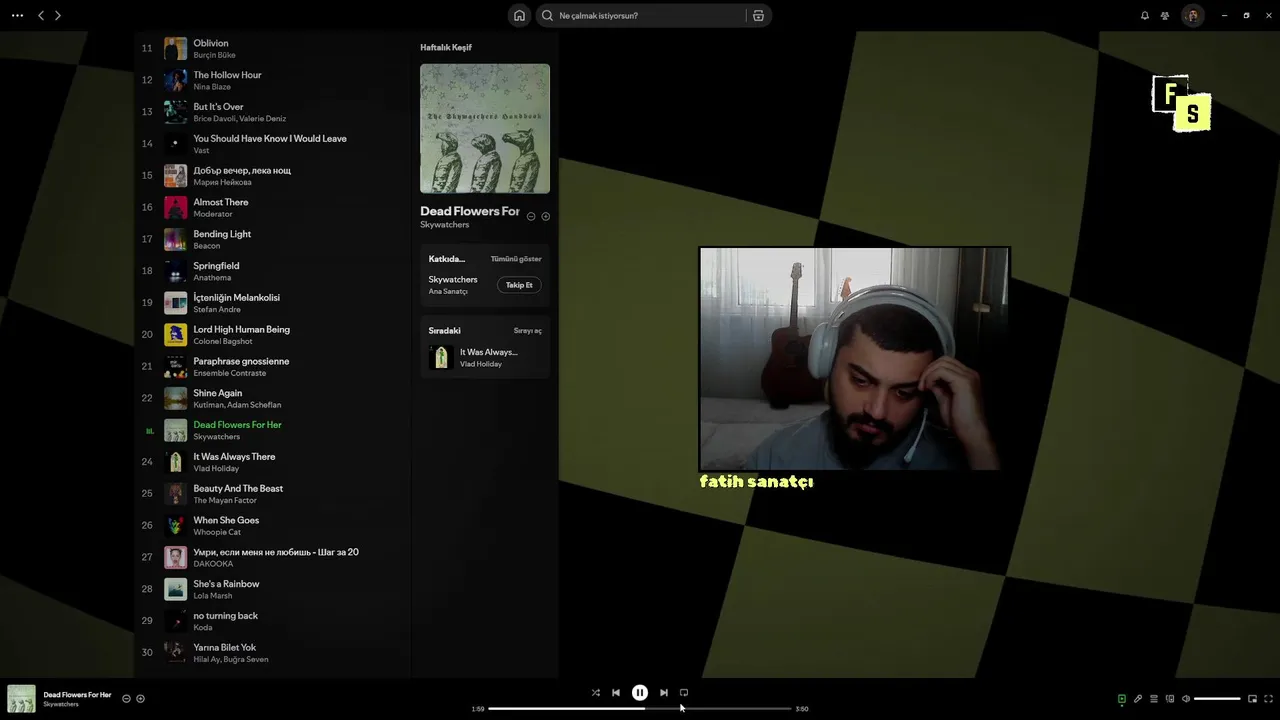This screenshot has width=1280, height=720.
Task: Play track 24 It Was Always There
Action: point(270,462)
